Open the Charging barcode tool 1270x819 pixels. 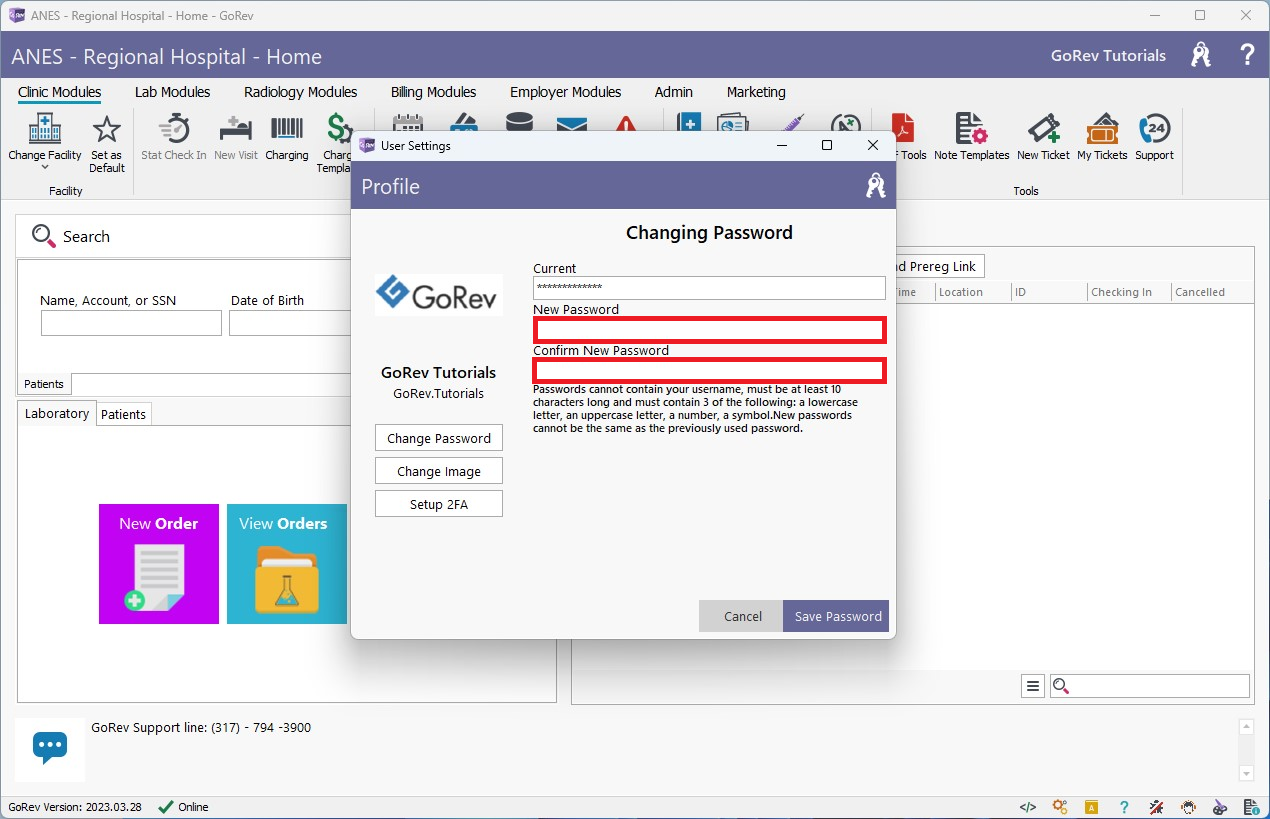(x=287, y=137)
